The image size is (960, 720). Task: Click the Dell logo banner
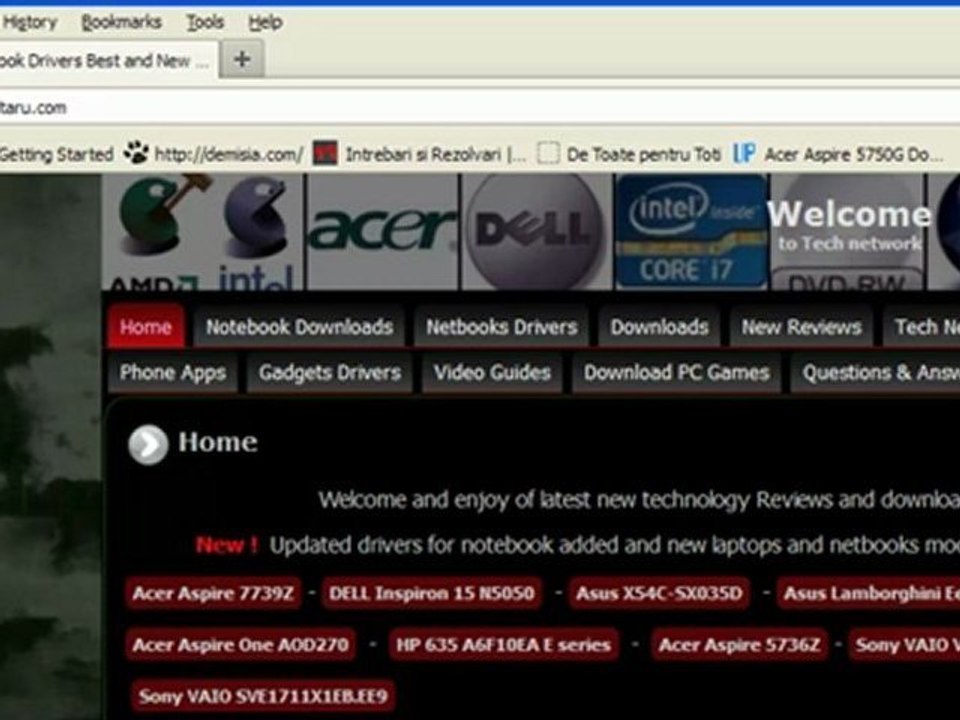tap(536, 231)
